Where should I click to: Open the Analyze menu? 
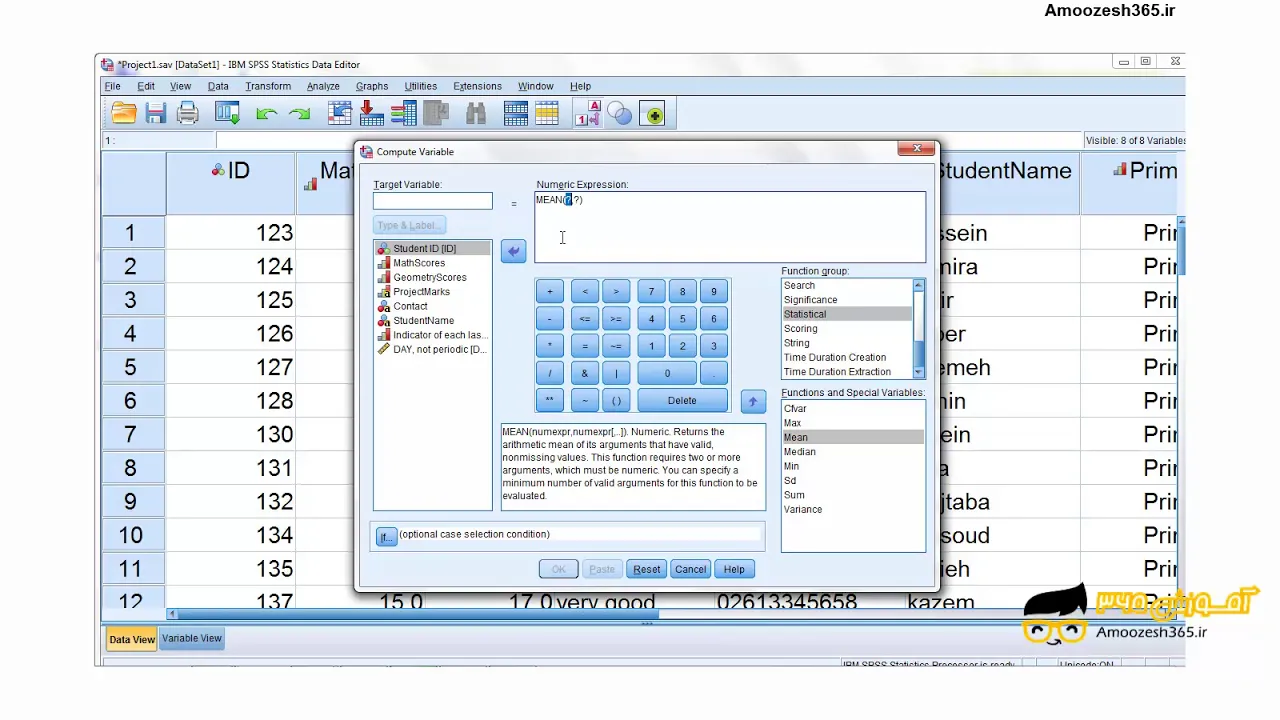coord(323,86)
